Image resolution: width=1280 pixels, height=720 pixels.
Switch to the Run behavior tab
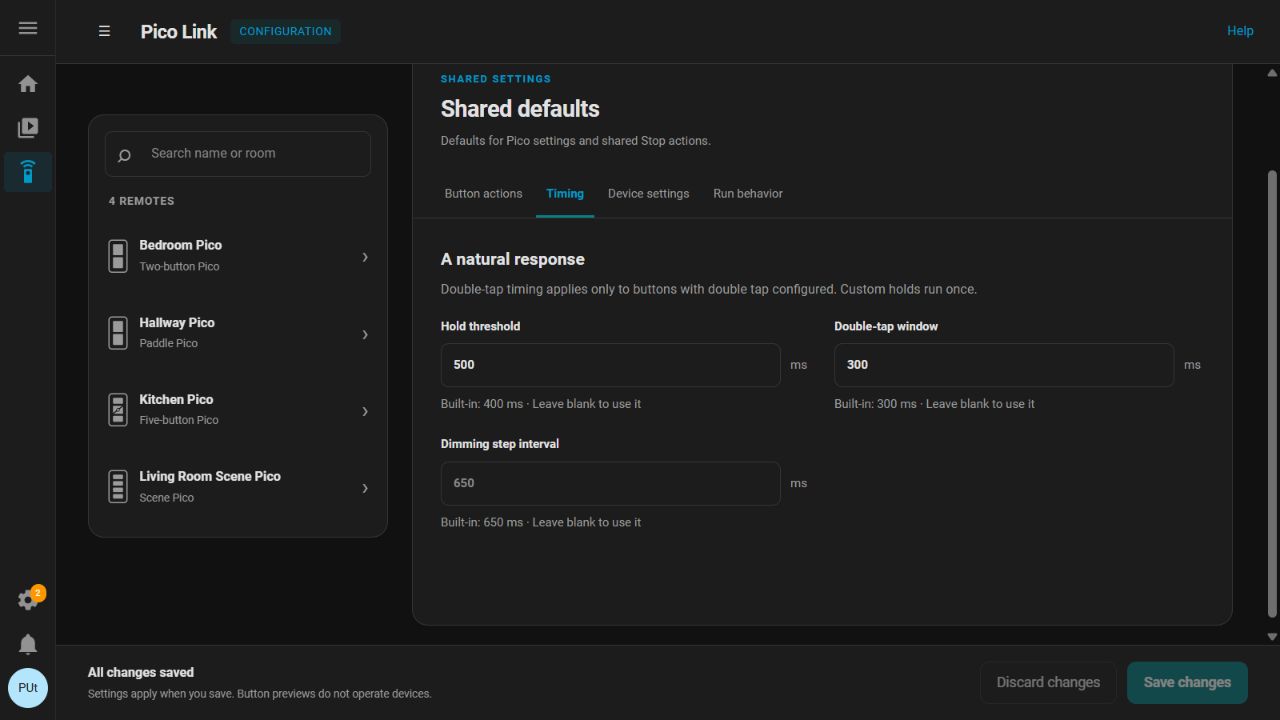[x=748, y=194]
